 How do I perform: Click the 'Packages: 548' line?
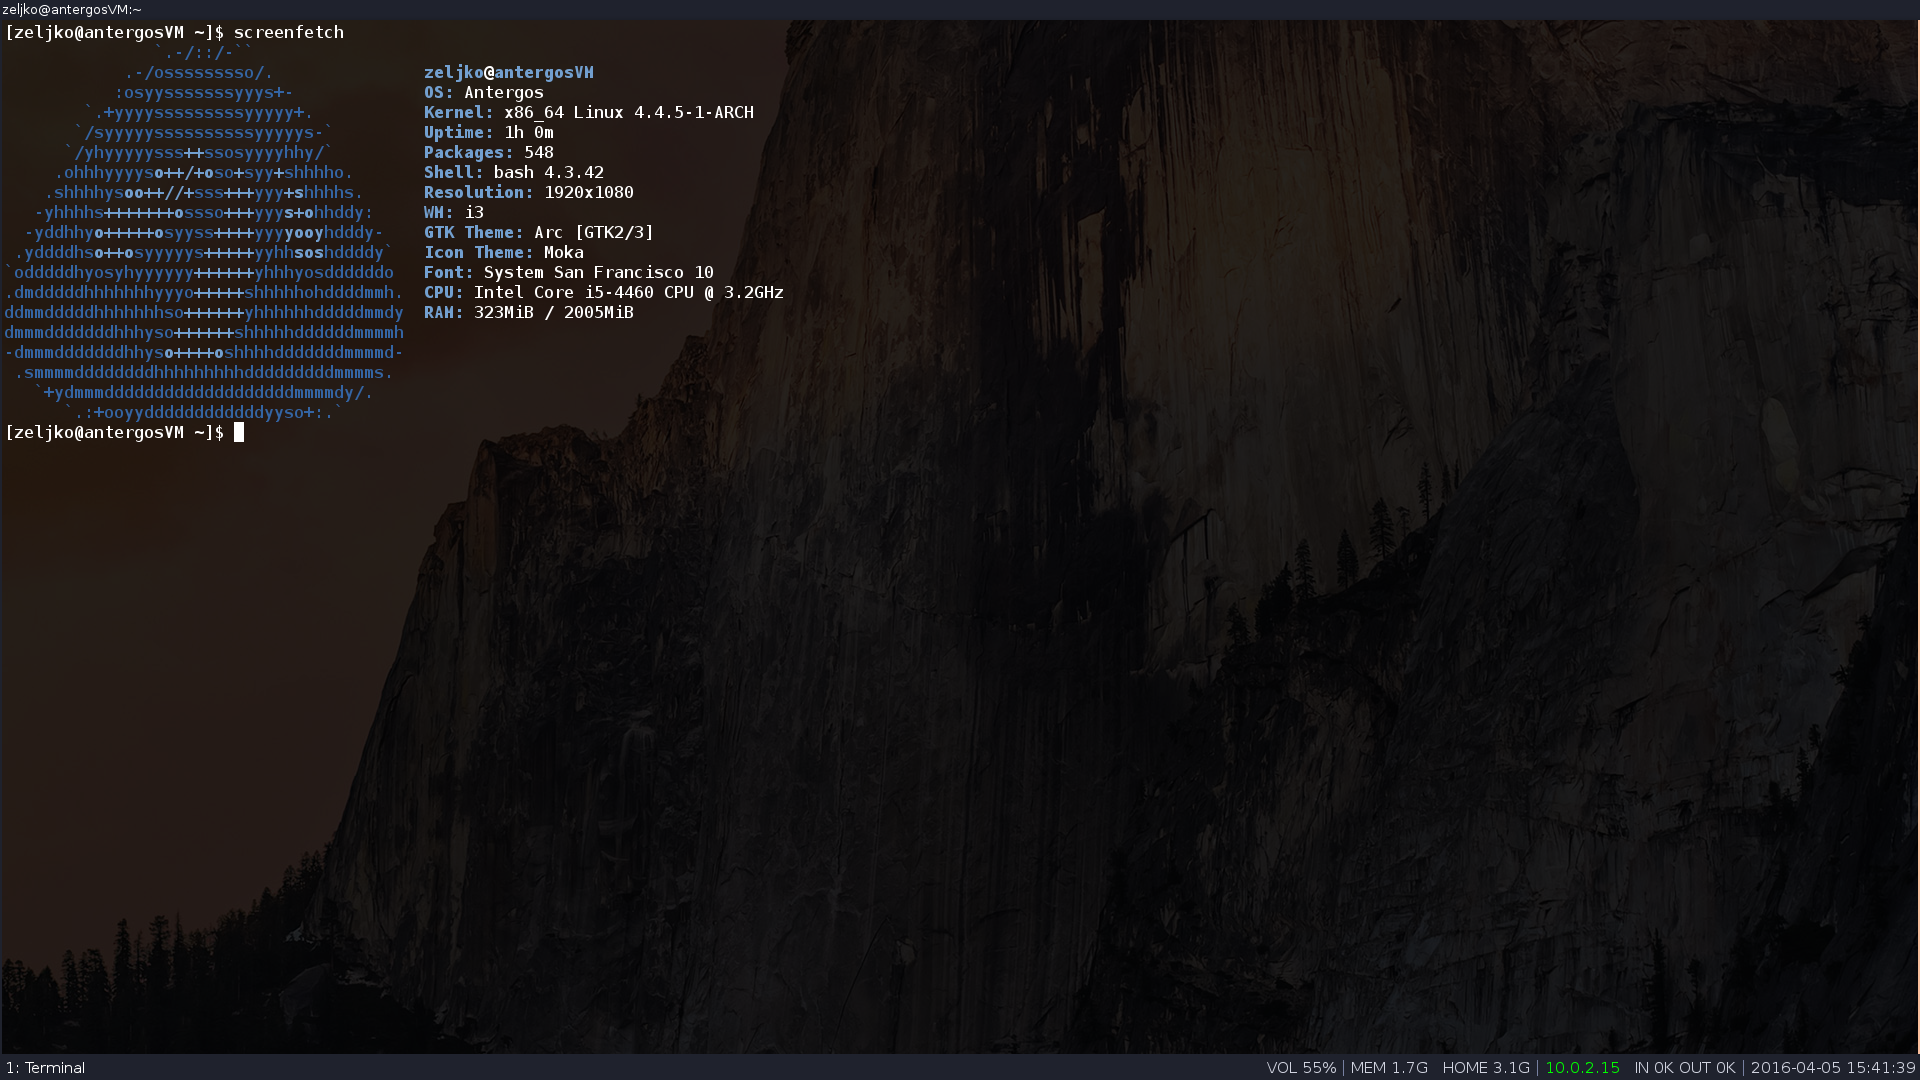[488, 152]
